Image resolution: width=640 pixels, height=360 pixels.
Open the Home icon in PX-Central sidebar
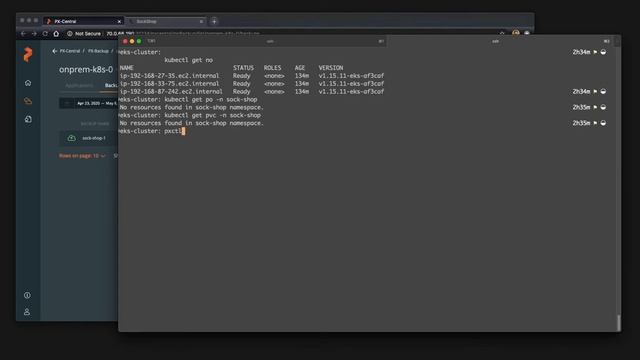point(28,83)
